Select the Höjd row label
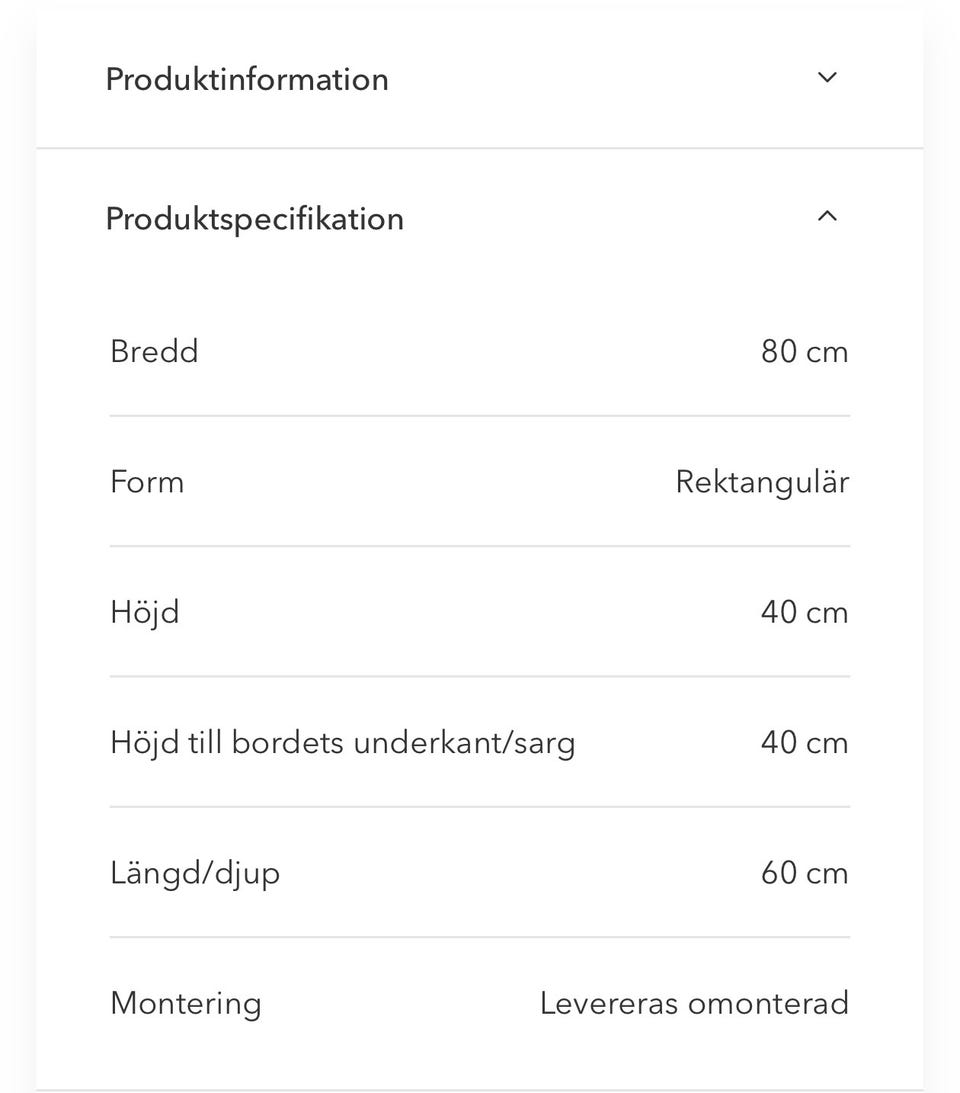960x1093 pixels. [145, 612]
